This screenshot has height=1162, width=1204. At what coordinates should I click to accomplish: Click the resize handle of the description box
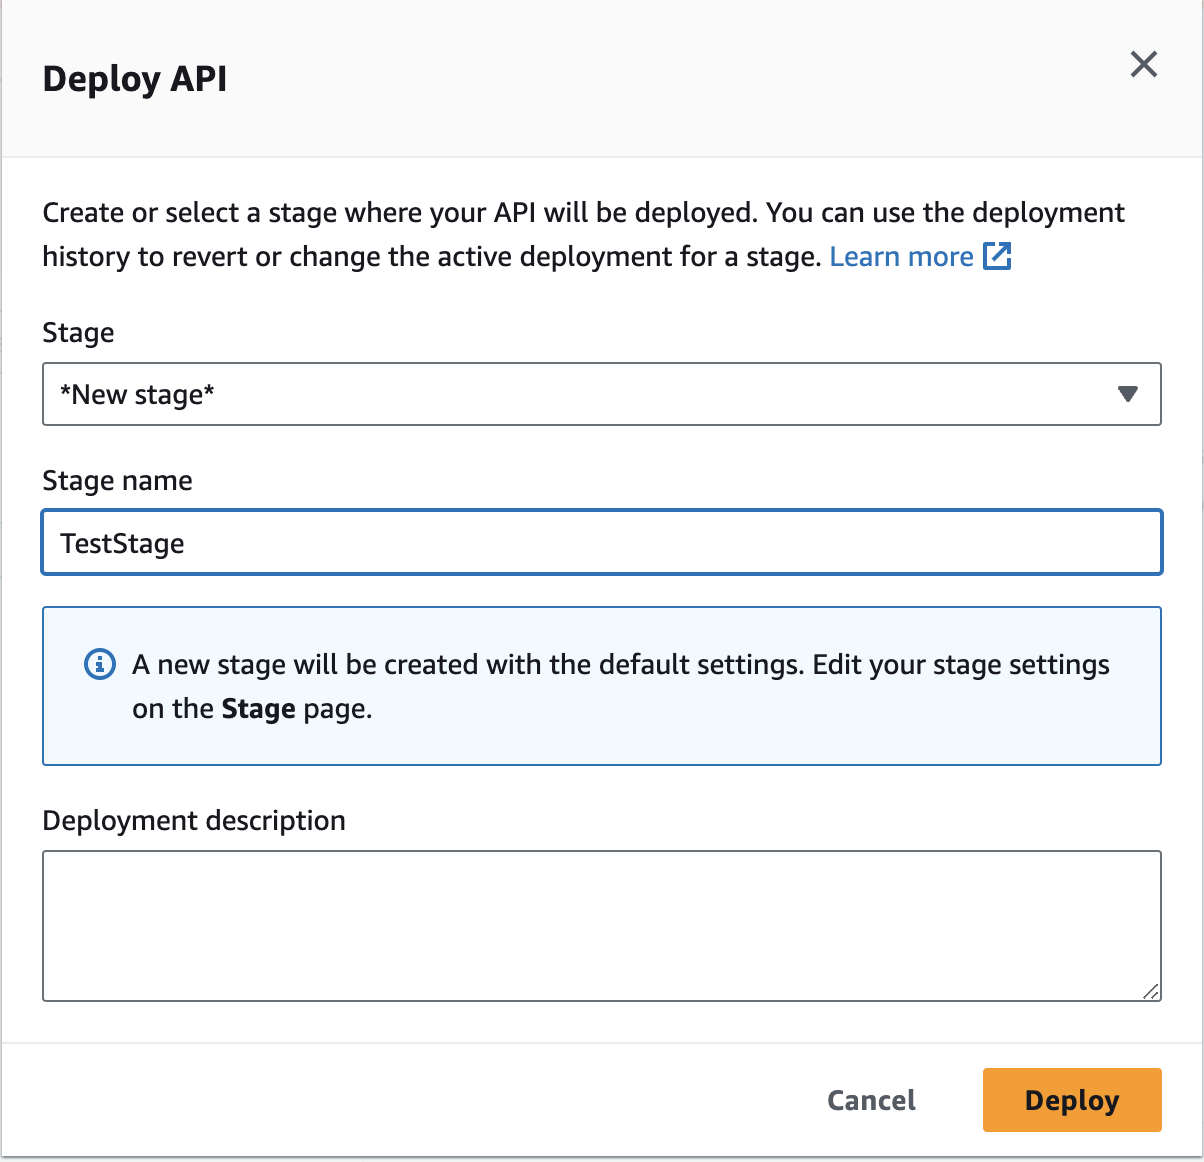coord(1150,993)
